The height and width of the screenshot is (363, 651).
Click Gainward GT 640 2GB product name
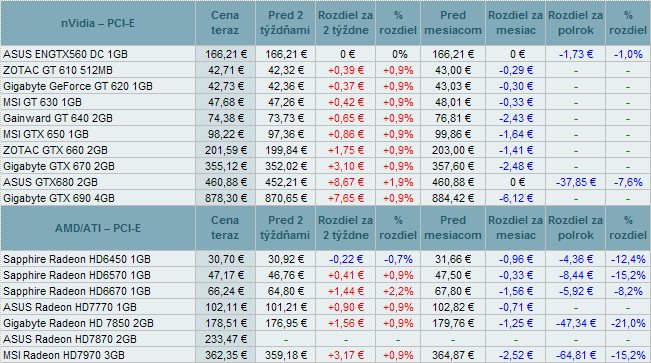pyautogui.click(x=58, y=118)
